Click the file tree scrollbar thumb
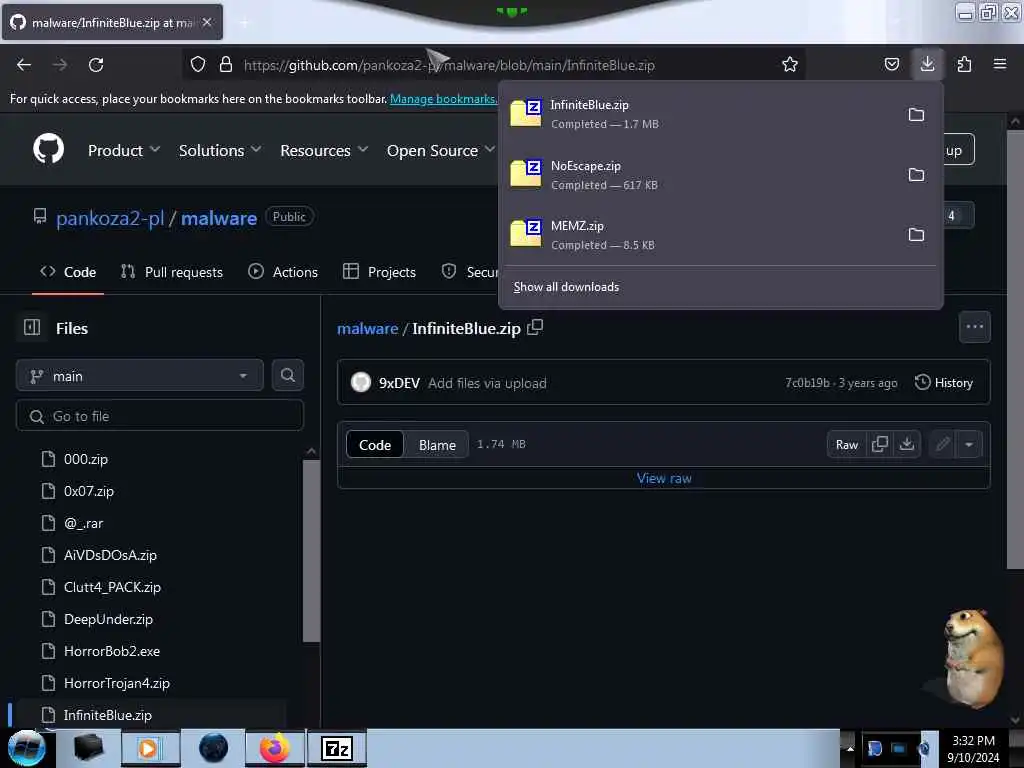The image size is (1024, 768). 312,551
